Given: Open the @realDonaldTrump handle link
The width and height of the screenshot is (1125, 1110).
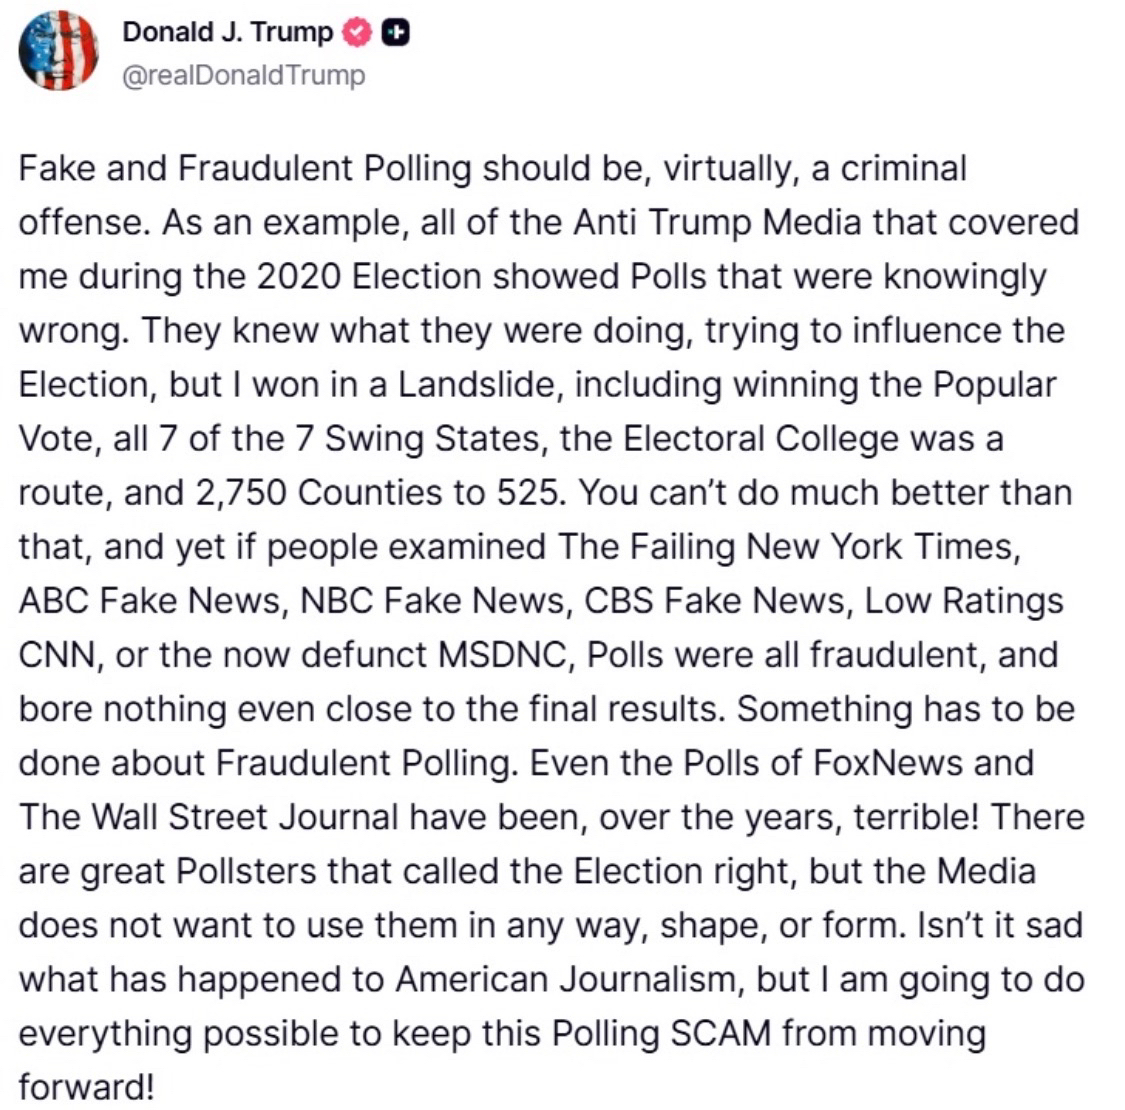Looking at the screenshot, I should pyautogui.click(x=243, y=75).
